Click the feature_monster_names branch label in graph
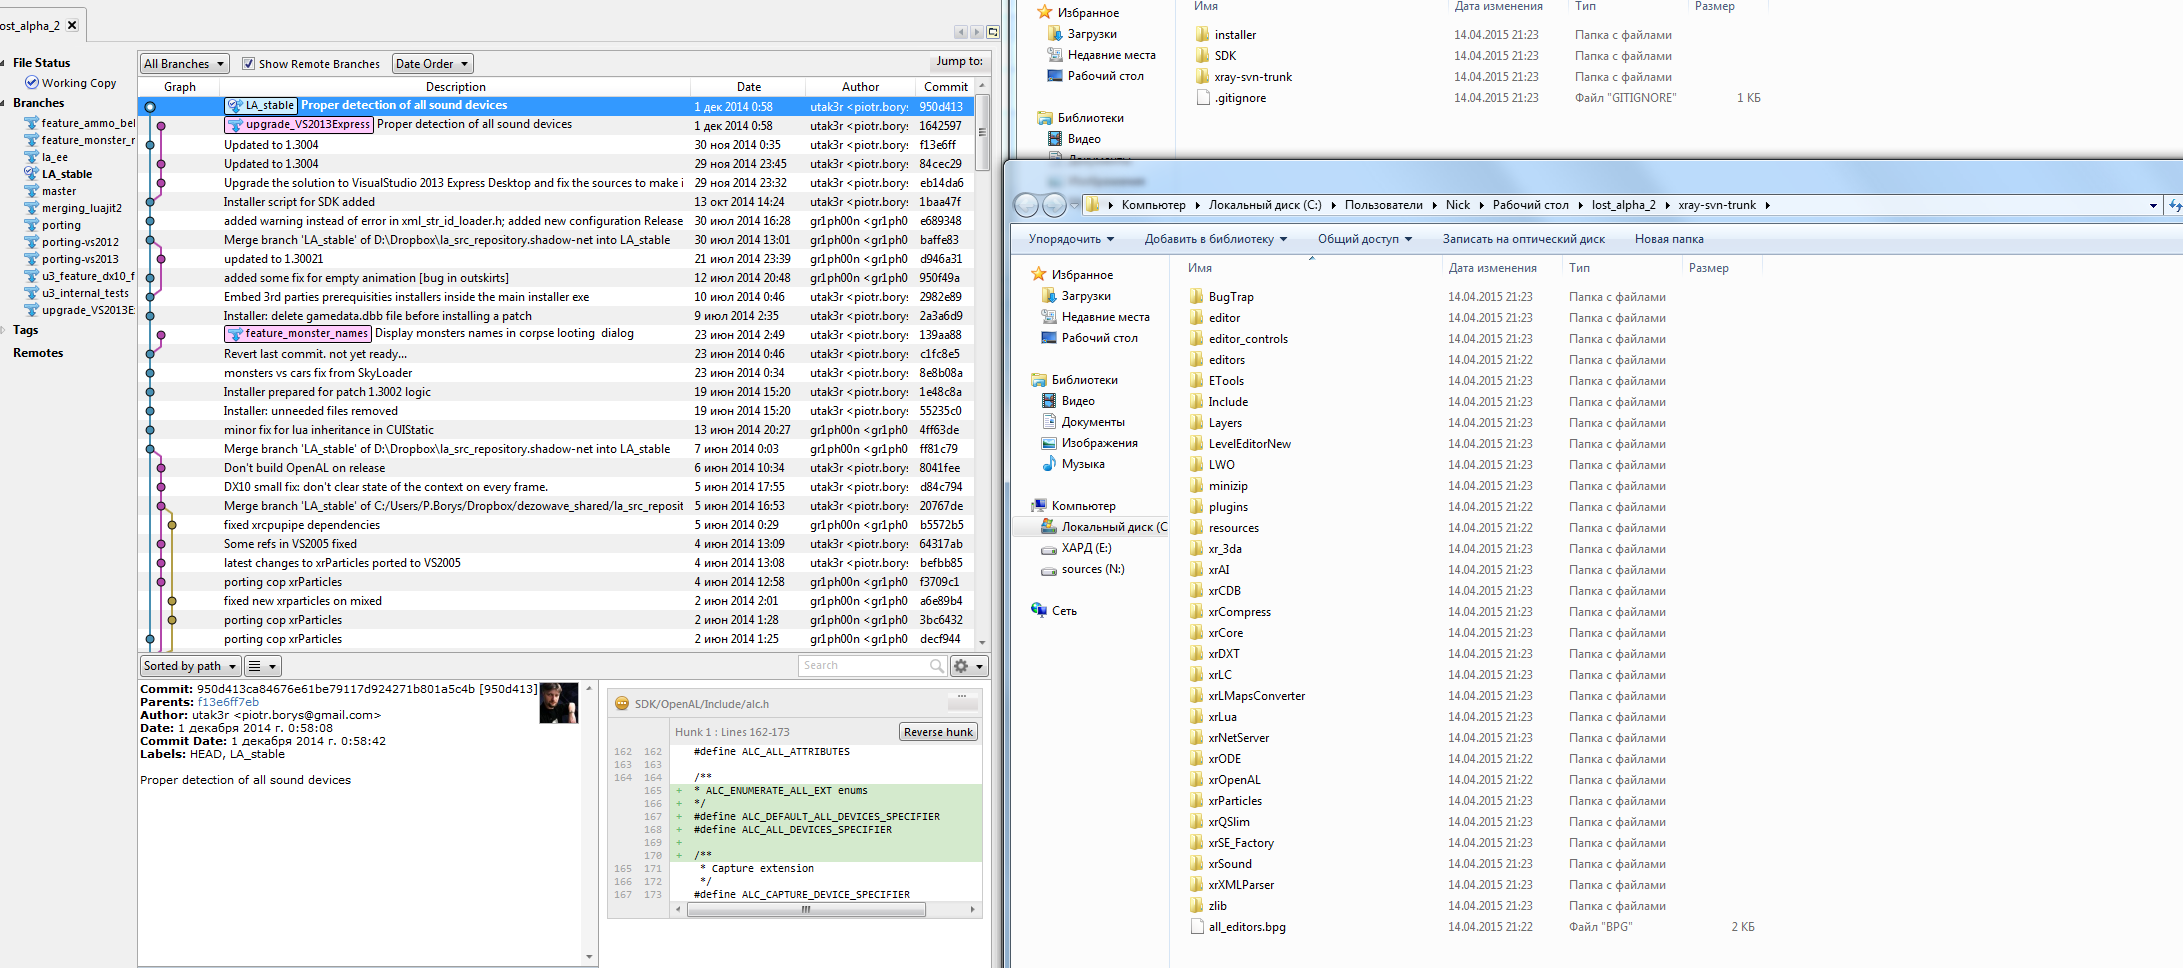Viewport: 2183px width, 968px height. (x=298, y=334)
